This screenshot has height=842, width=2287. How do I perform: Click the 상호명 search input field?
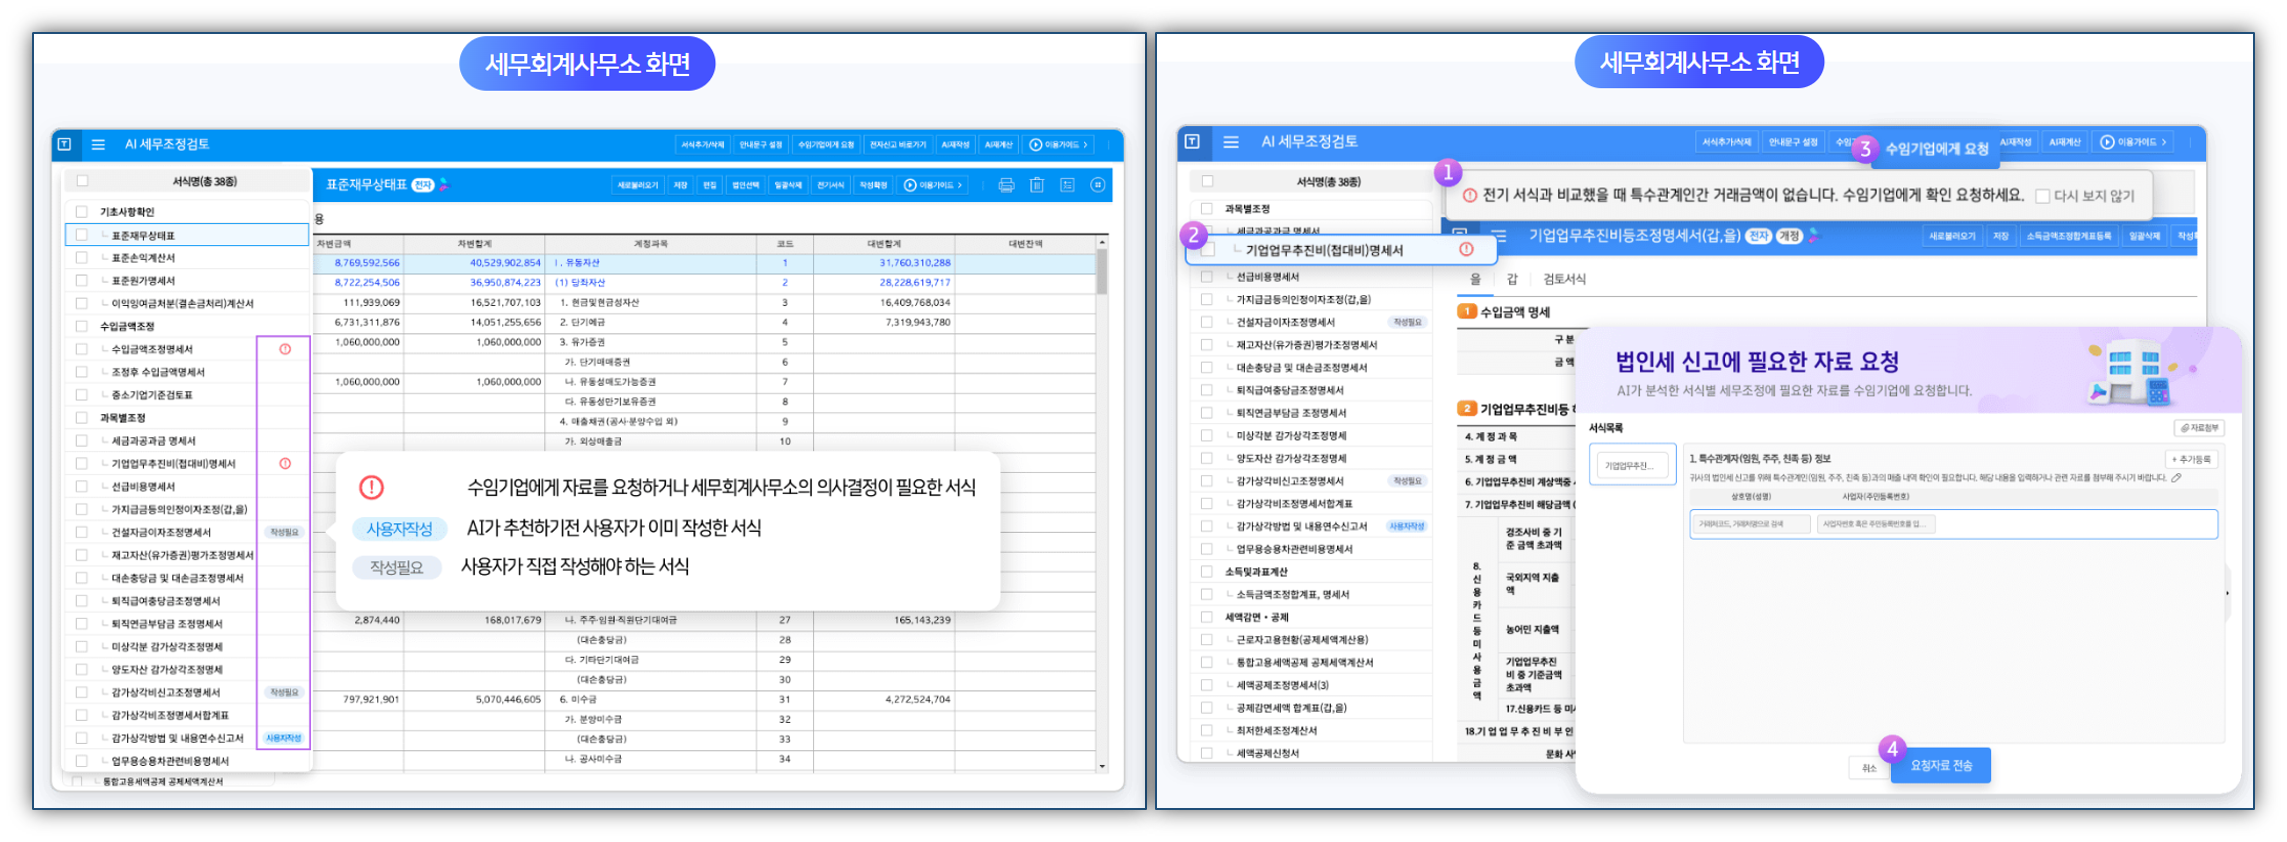click(x=1750, y=524)
